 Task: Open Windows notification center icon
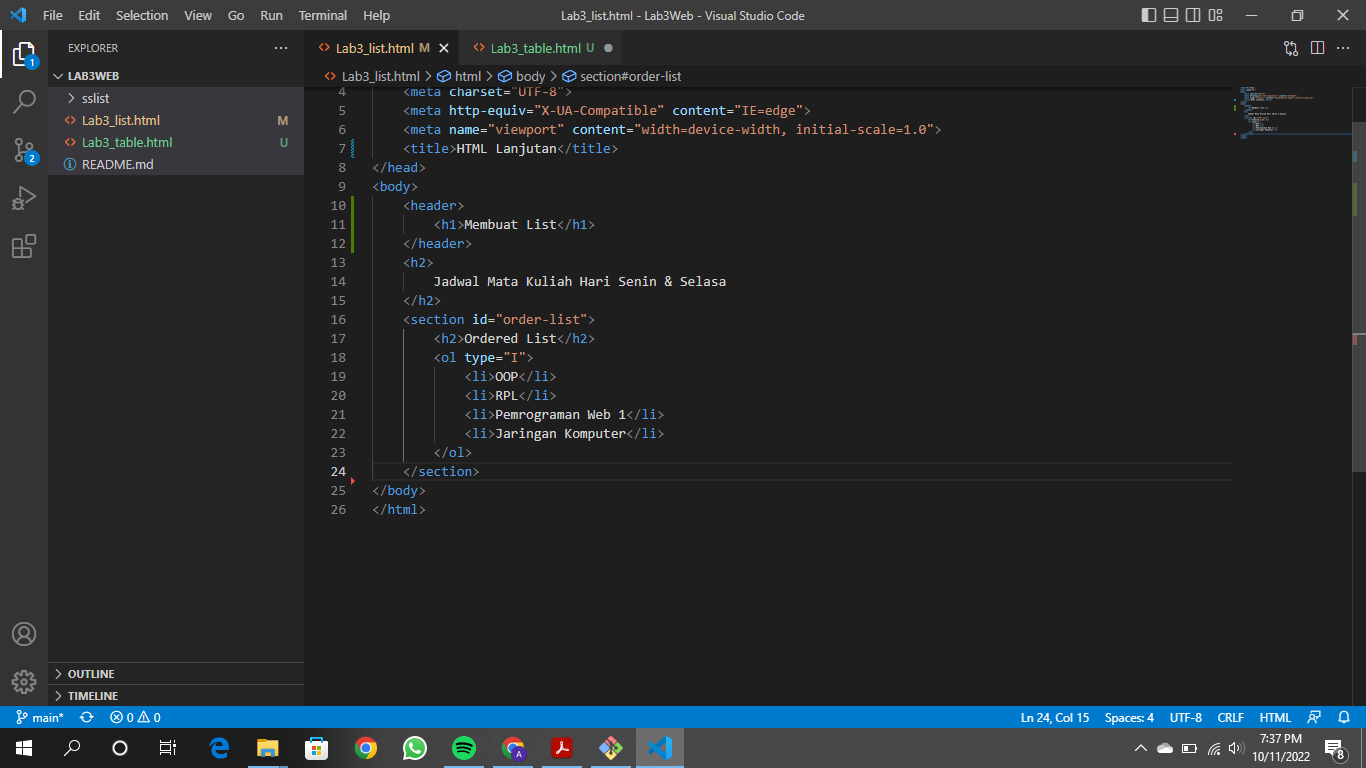(x=1335, y=748)
